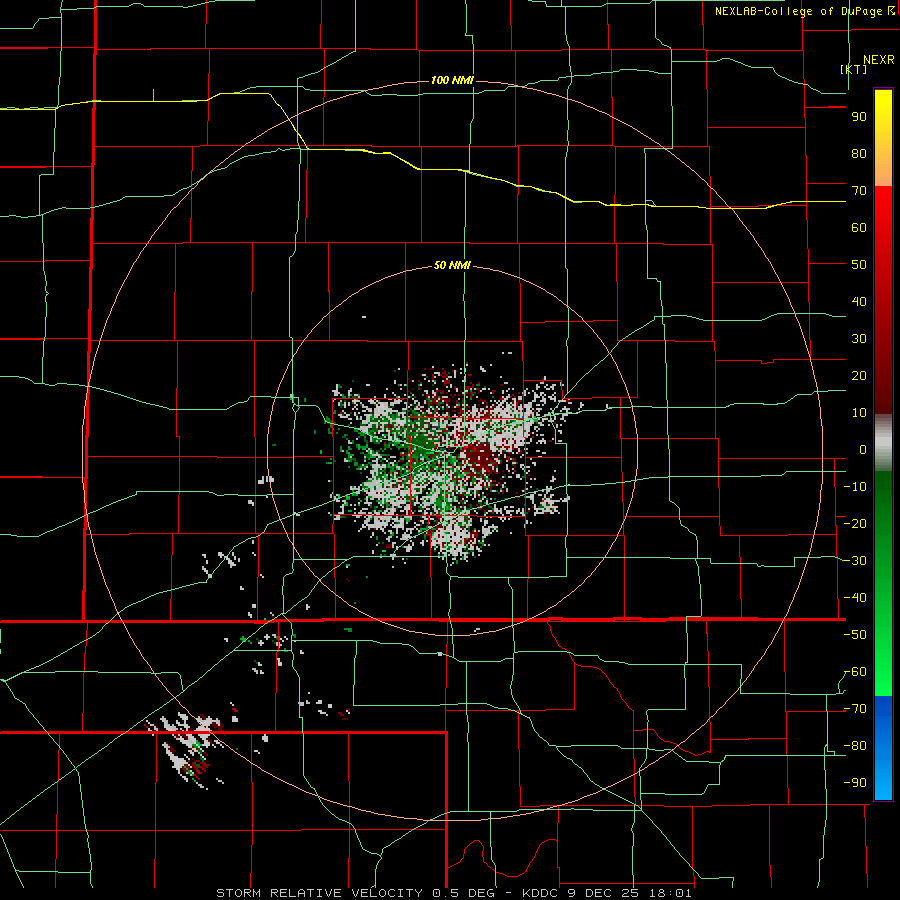Click the -80 value on the velocity scale
Viewport: 900px width, 900px height.
pyautogui.click(x=855, y=746)
